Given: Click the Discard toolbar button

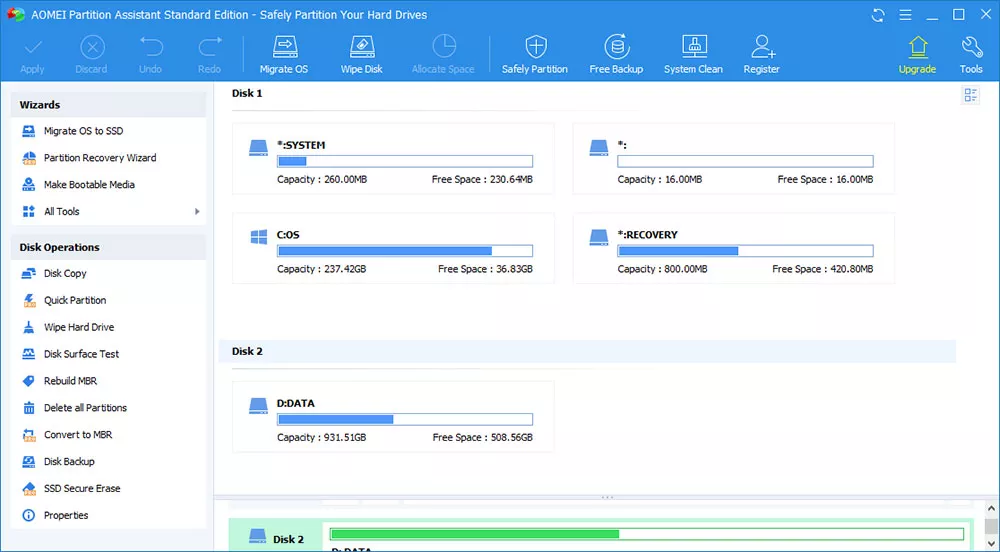Looking at the screenshot, I should pyautogui.click(x=92, y=55).
